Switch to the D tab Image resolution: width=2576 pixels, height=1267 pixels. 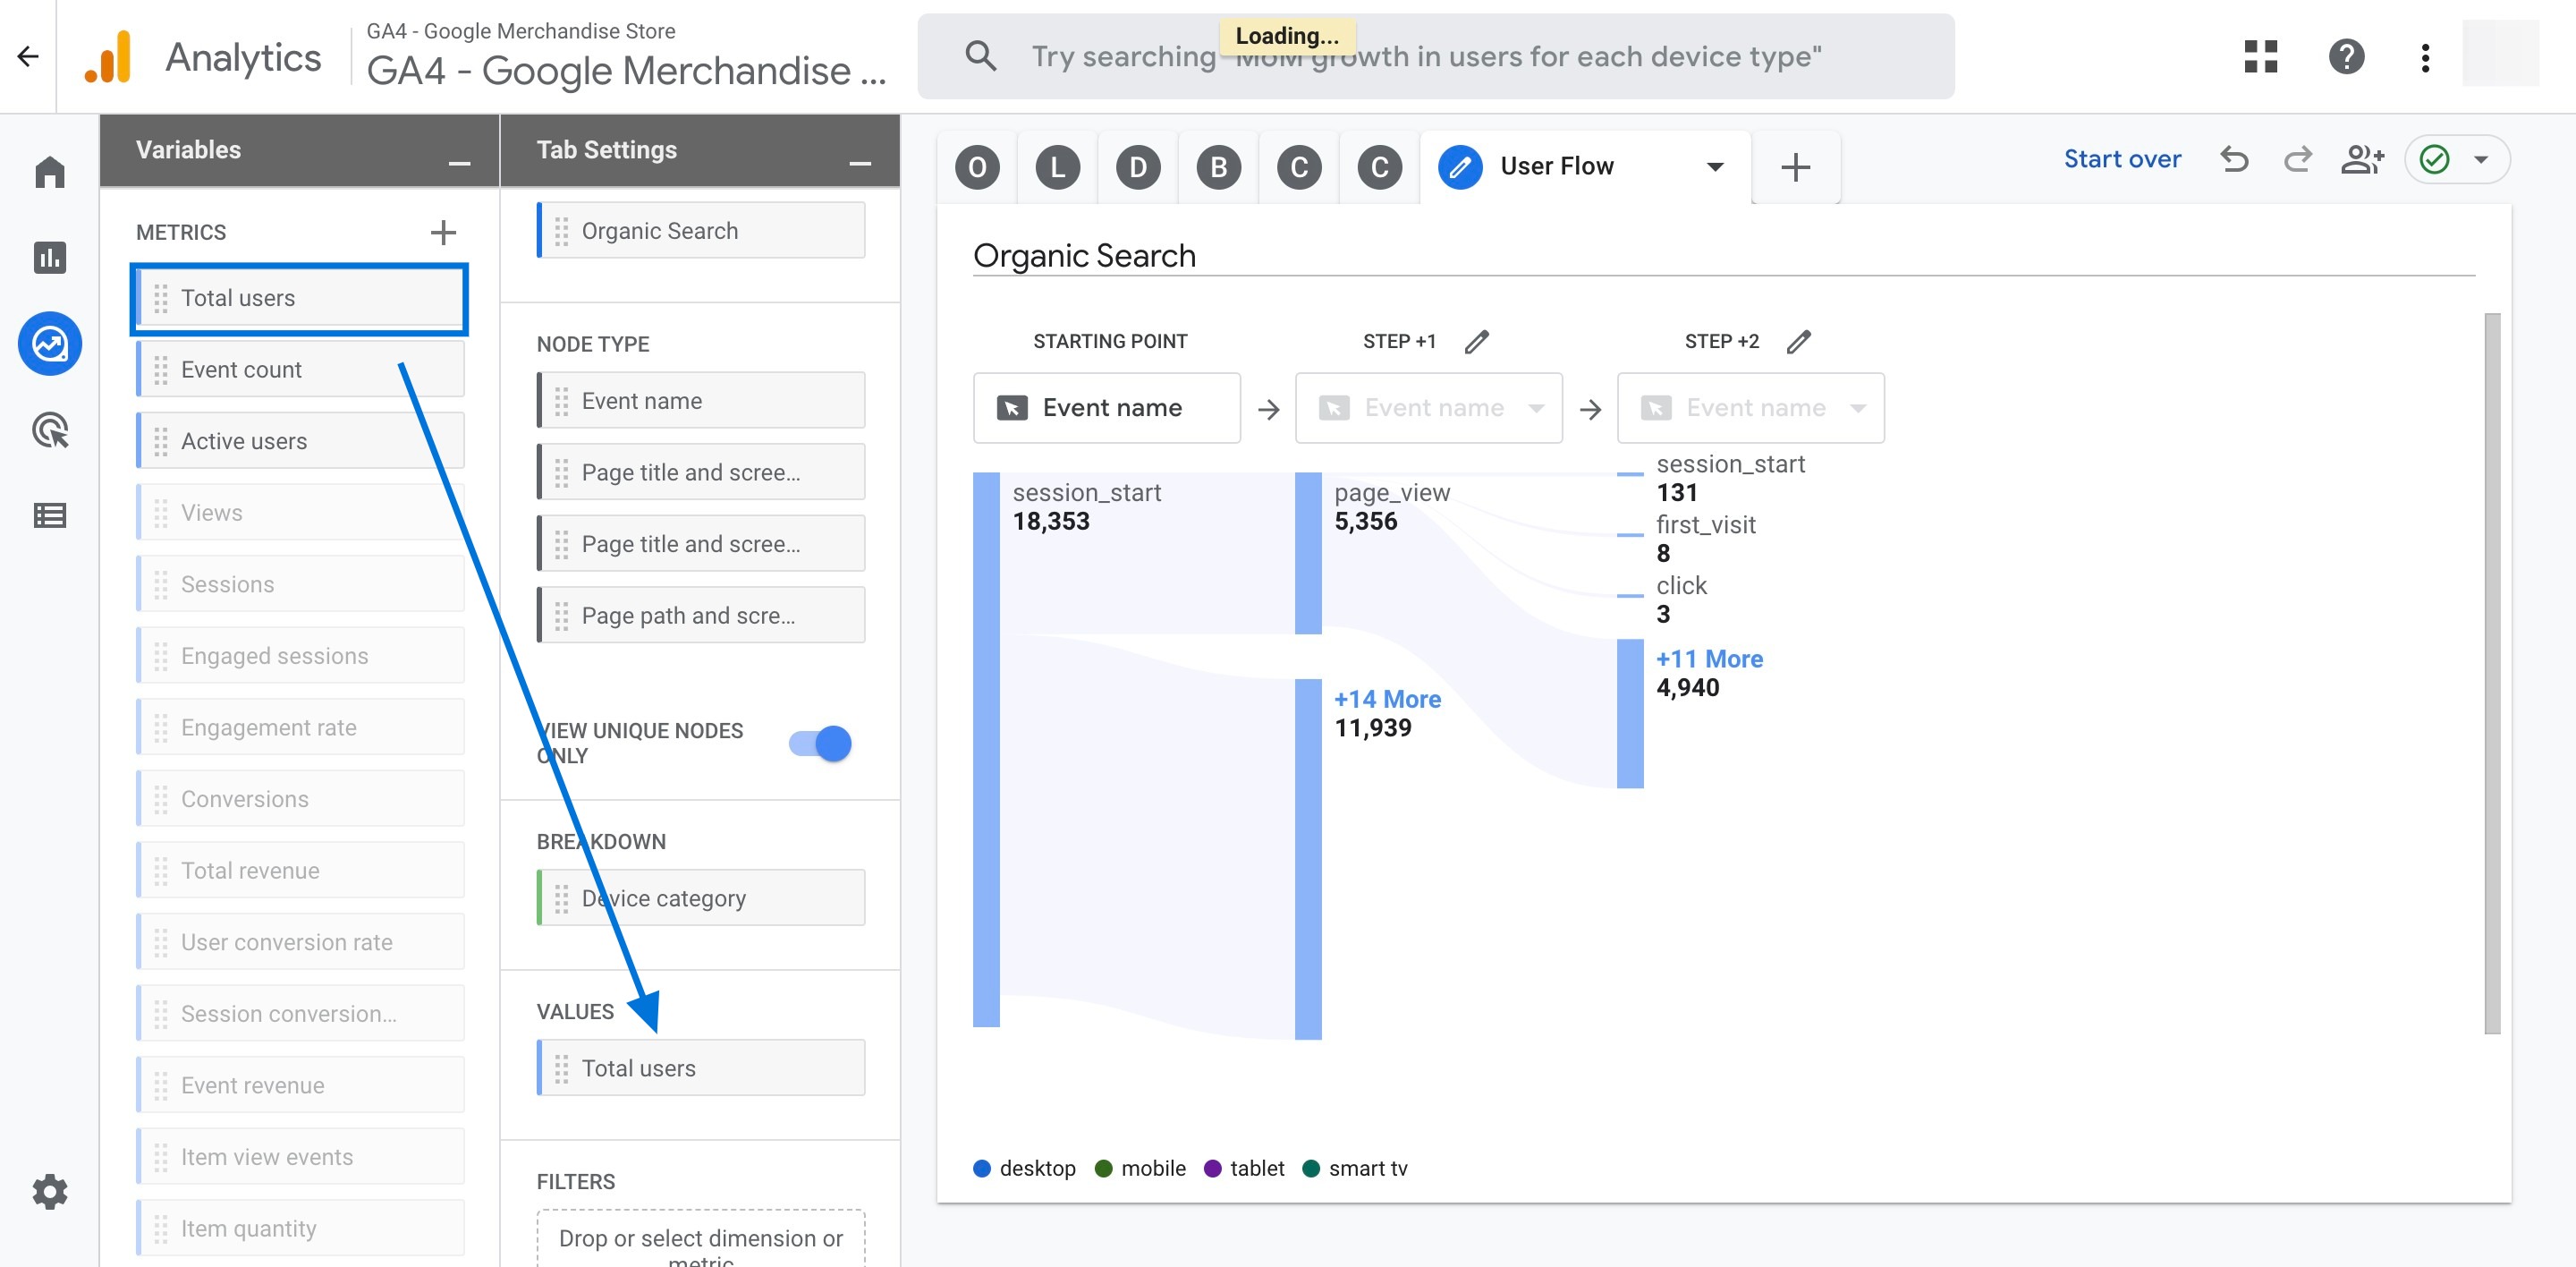tap(1138, 167)
